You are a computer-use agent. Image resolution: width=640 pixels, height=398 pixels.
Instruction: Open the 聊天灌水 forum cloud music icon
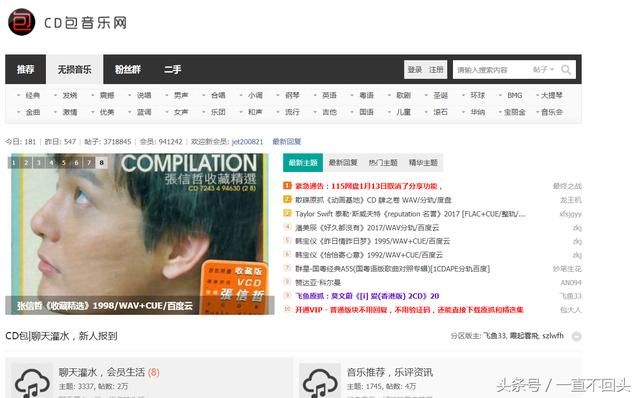(x=32, y=382)
